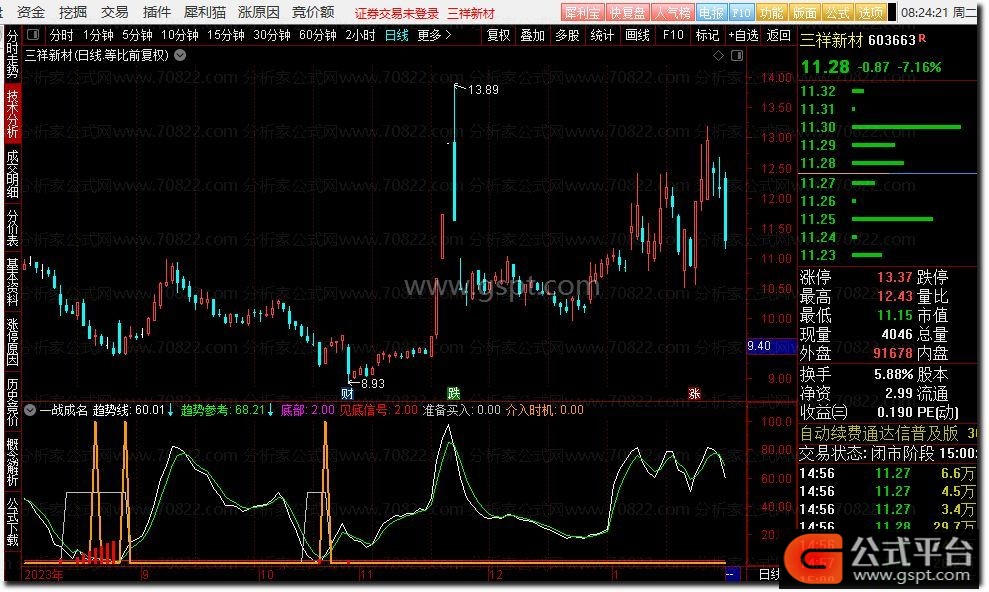Open the 基本资料 sidebar tab
This screenshot has width=989, height=592.
point(12,281)
